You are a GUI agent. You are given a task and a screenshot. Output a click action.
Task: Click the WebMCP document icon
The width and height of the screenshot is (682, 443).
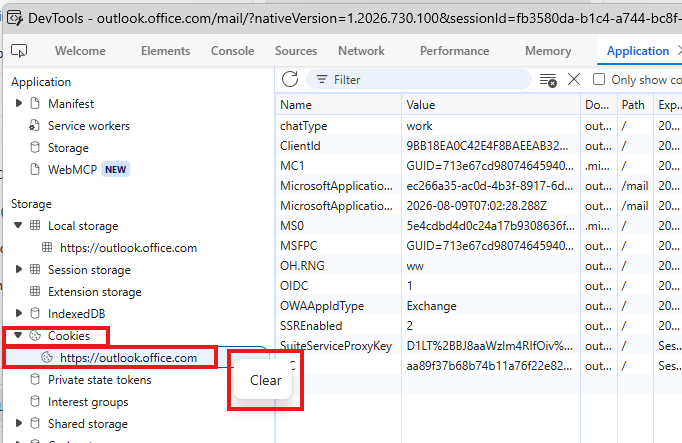35,169
